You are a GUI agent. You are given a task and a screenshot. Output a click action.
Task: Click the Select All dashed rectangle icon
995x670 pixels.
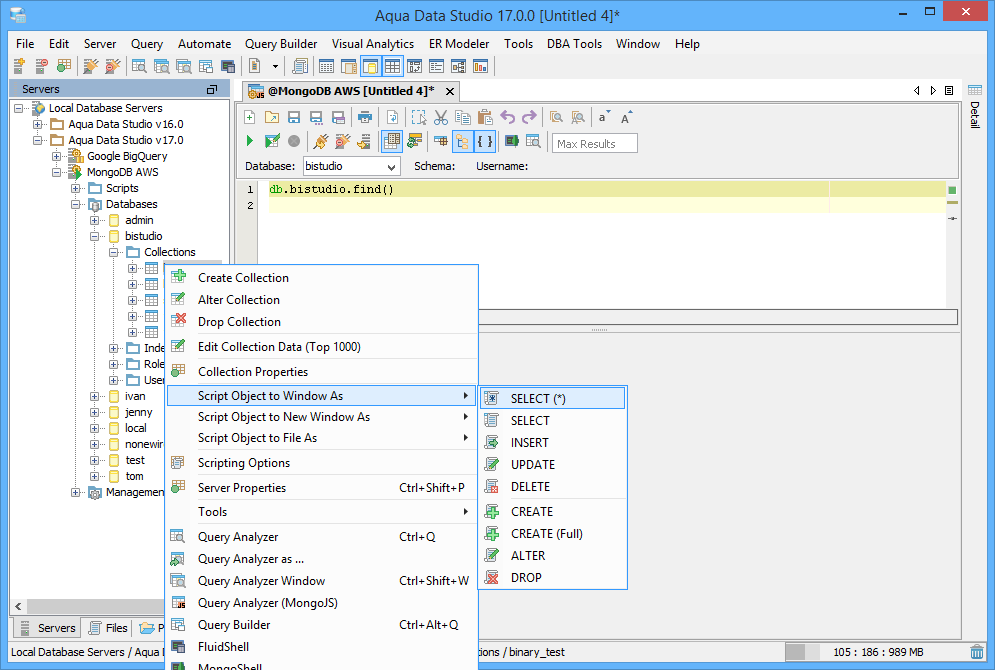(x=419, y=117)
